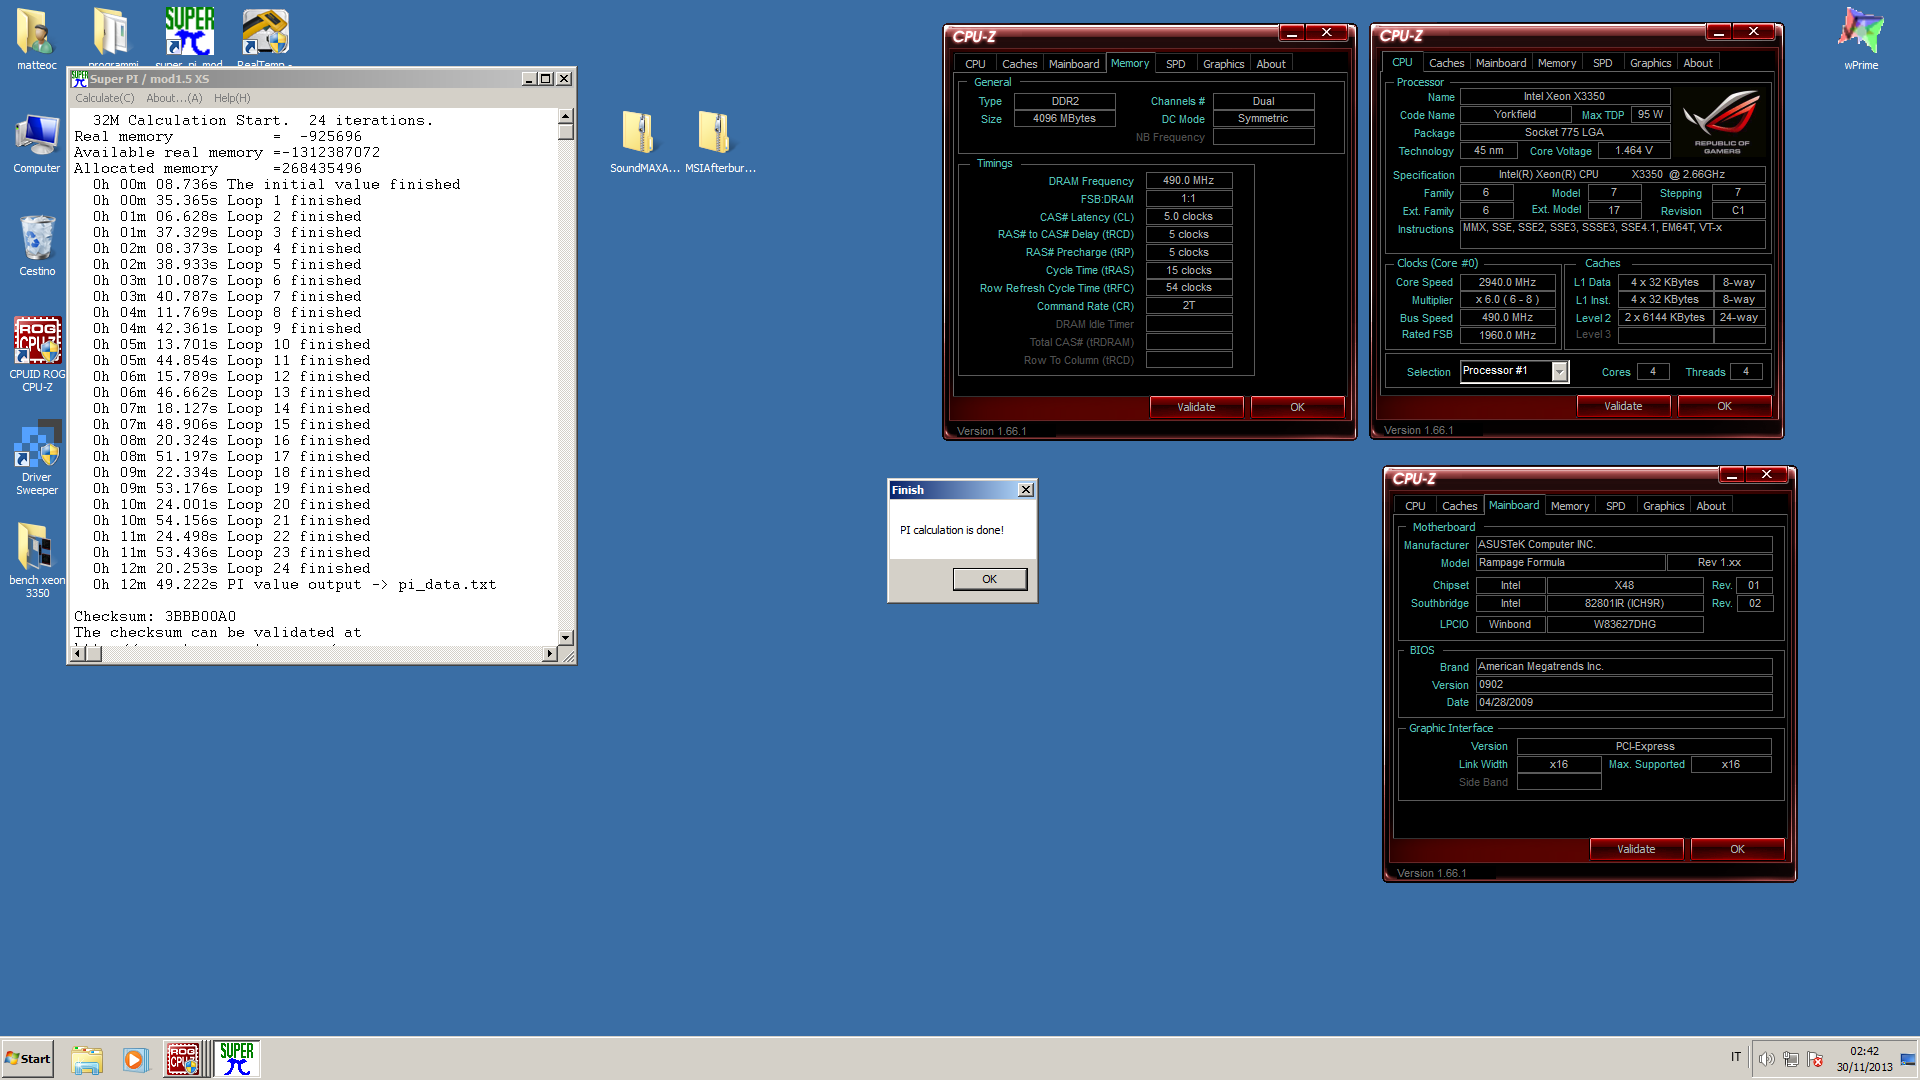Open About tab in Mainboard CPU-Z window

coord(1711,506)
